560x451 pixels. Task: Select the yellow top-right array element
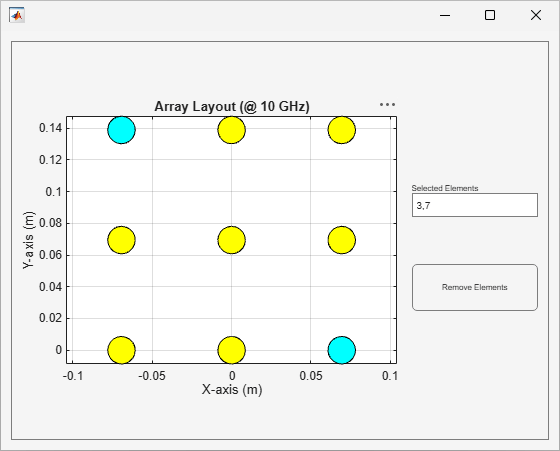coord(342,130)
